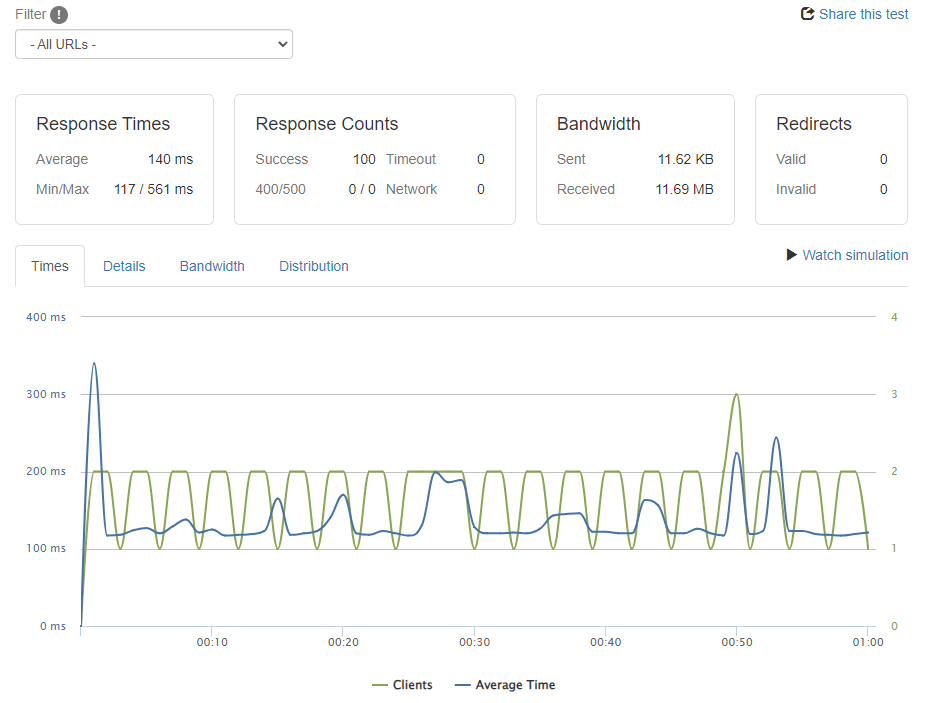Click the share icon beside Share this test
Screen dimensions: 947x703
808,14
